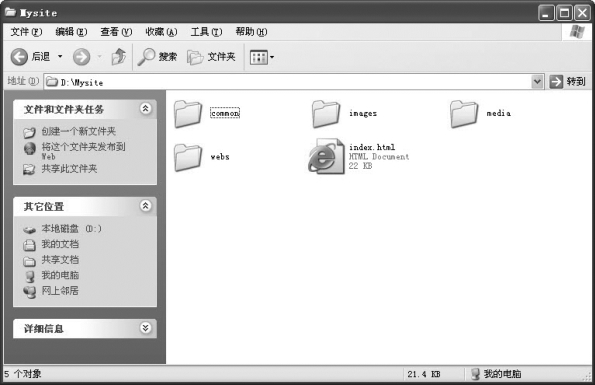Screen dimensions: 595x385
Task: Expand the 详细信息 panel
Action: coord(145,328)
